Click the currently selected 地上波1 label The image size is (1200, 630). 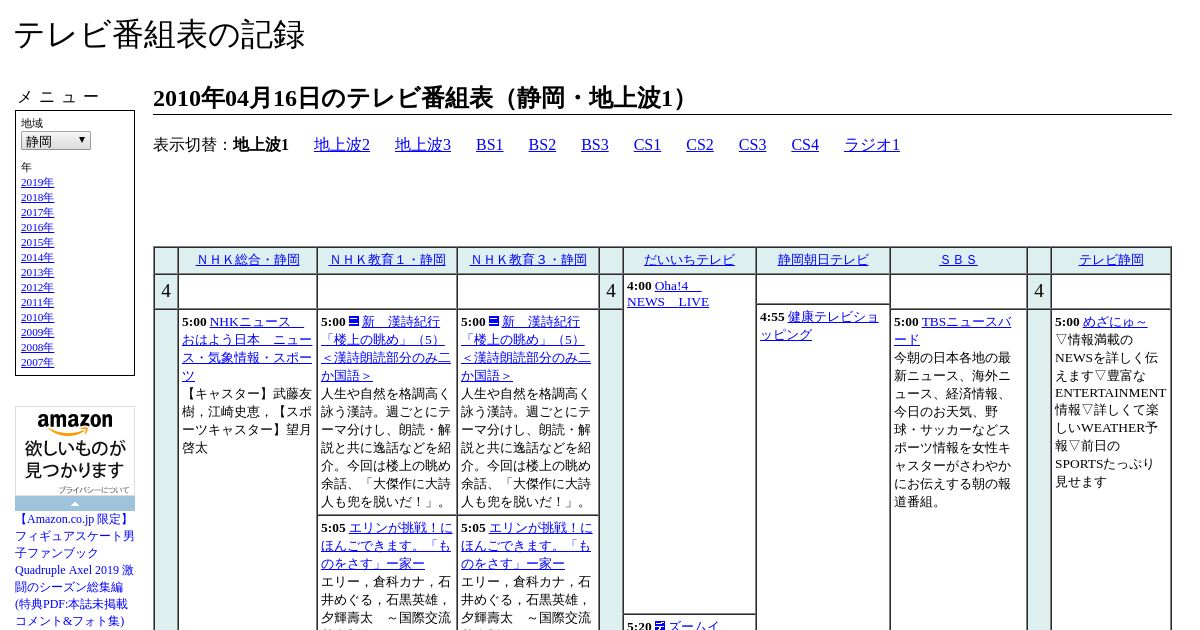point(261,145)
